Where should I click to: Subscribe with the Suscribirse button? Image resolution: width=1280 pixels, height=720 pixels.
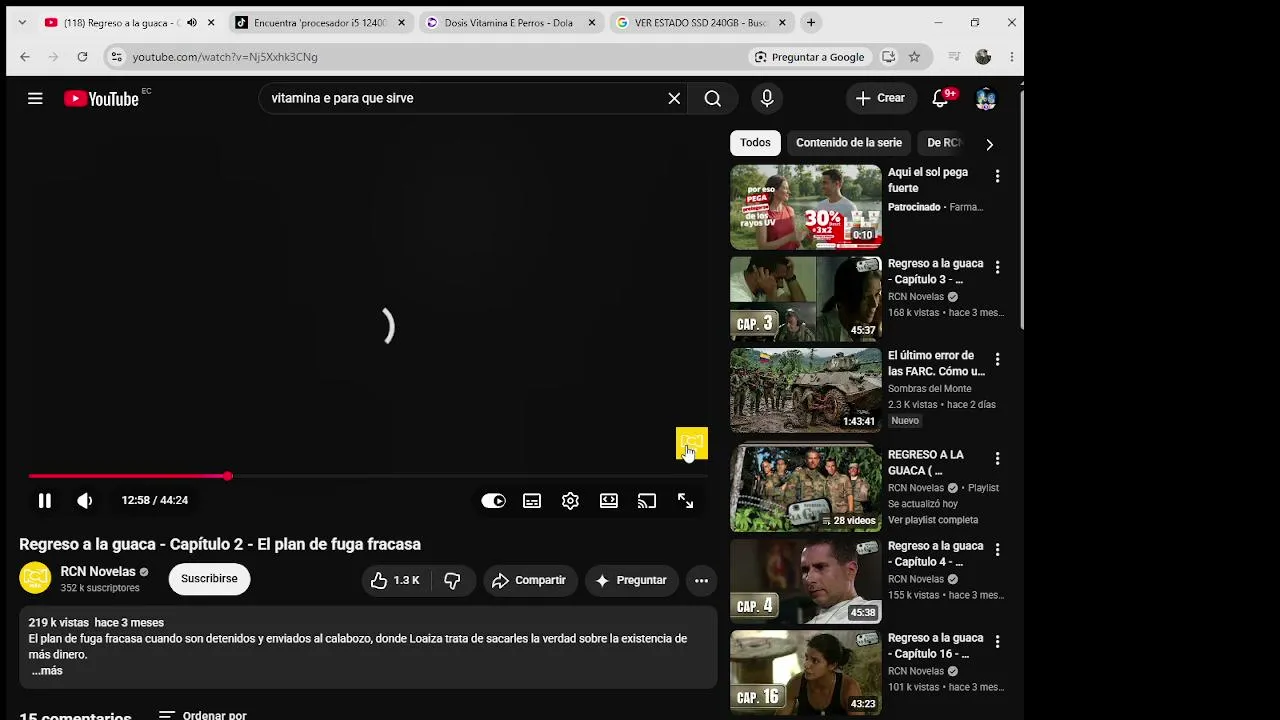(x=209, y=579)
